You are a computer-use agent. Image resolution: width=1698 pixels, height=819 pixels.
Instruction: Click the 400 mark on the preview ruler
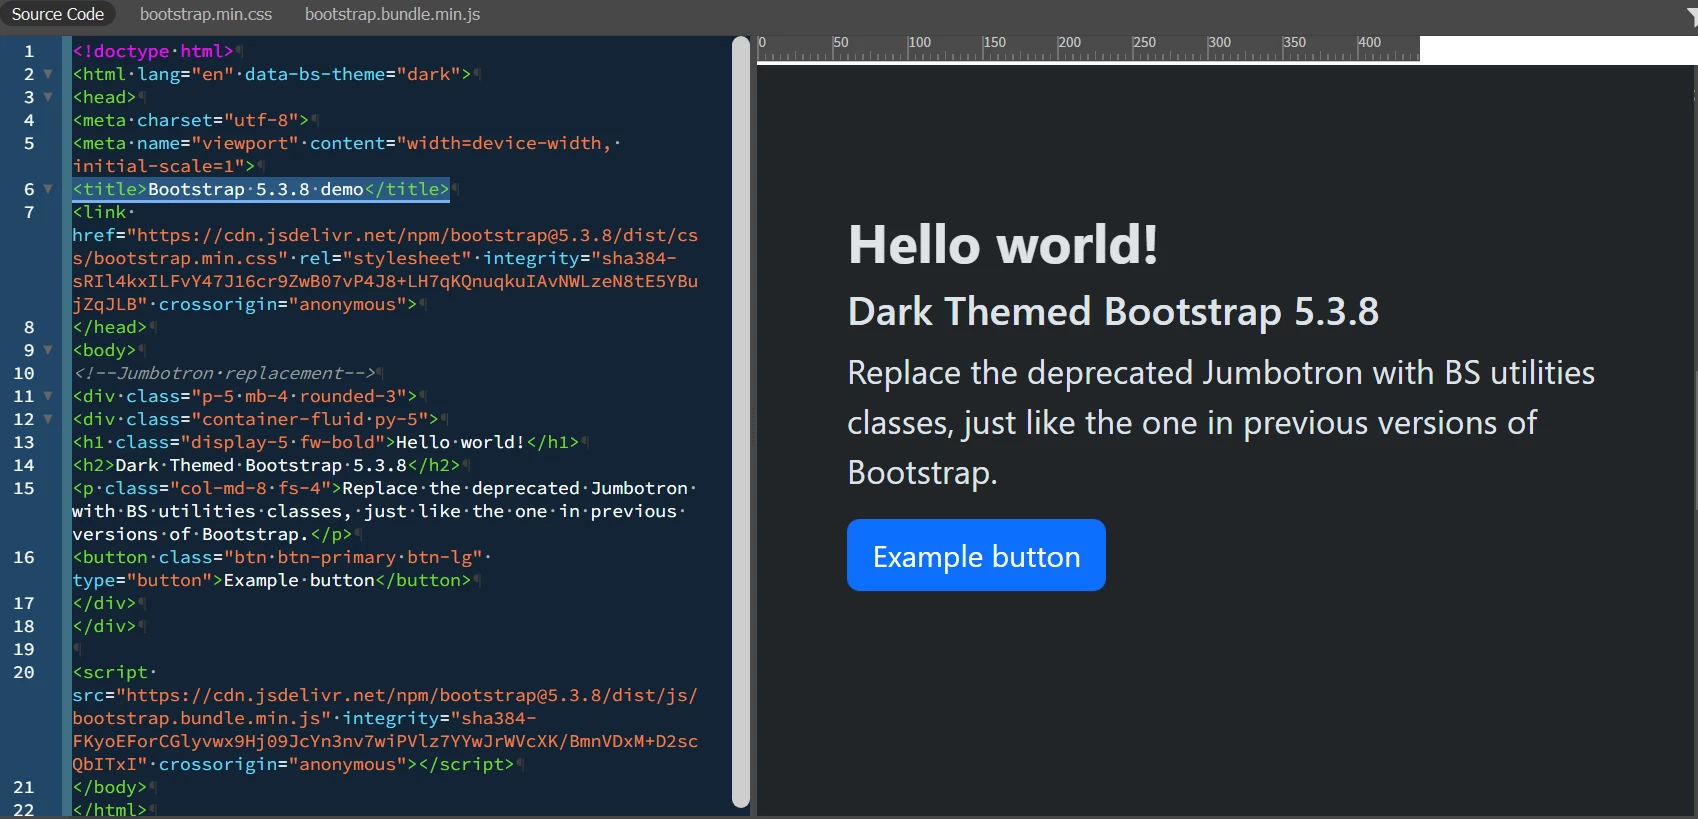point(1369,43)
